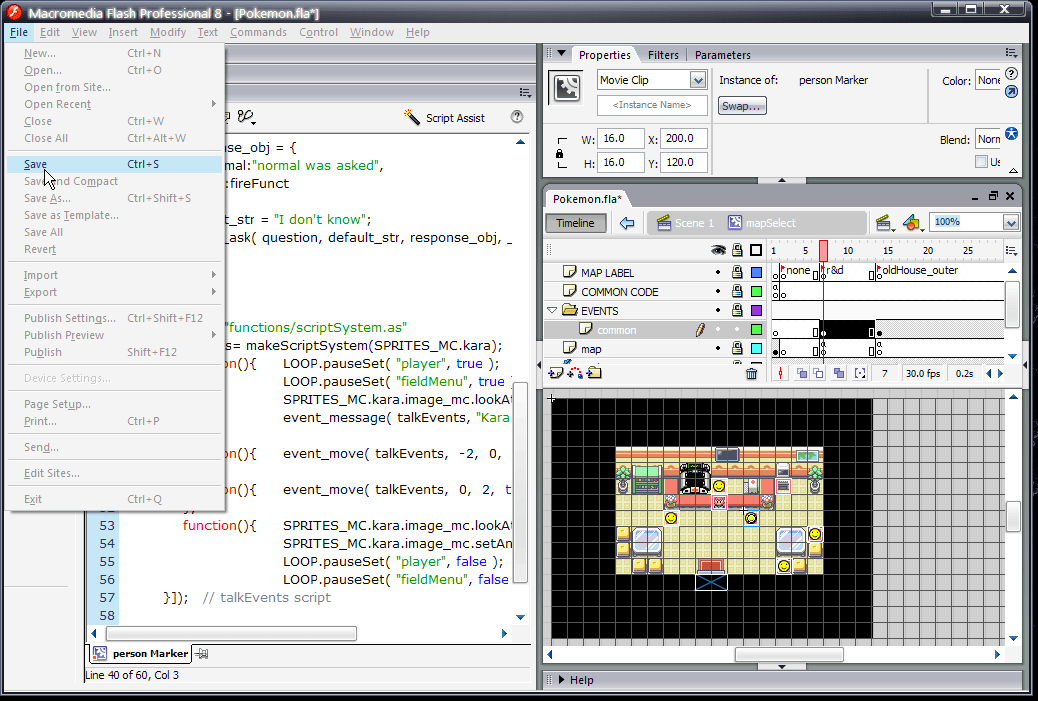Click the Insert Layer icon
Image resolution: width=1038 pixels, height=701 pixels.
click(x=555, y=373)
